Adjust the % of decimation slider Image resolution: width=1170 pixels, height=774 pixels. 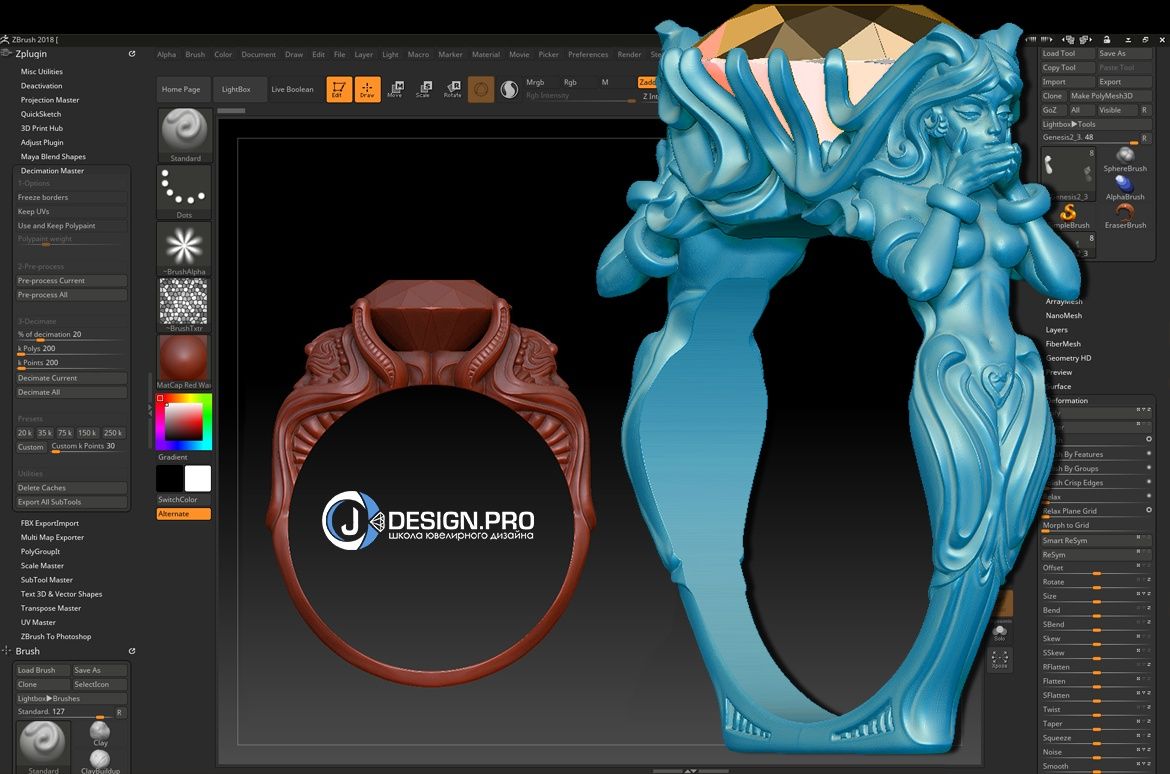click(72, 335)
